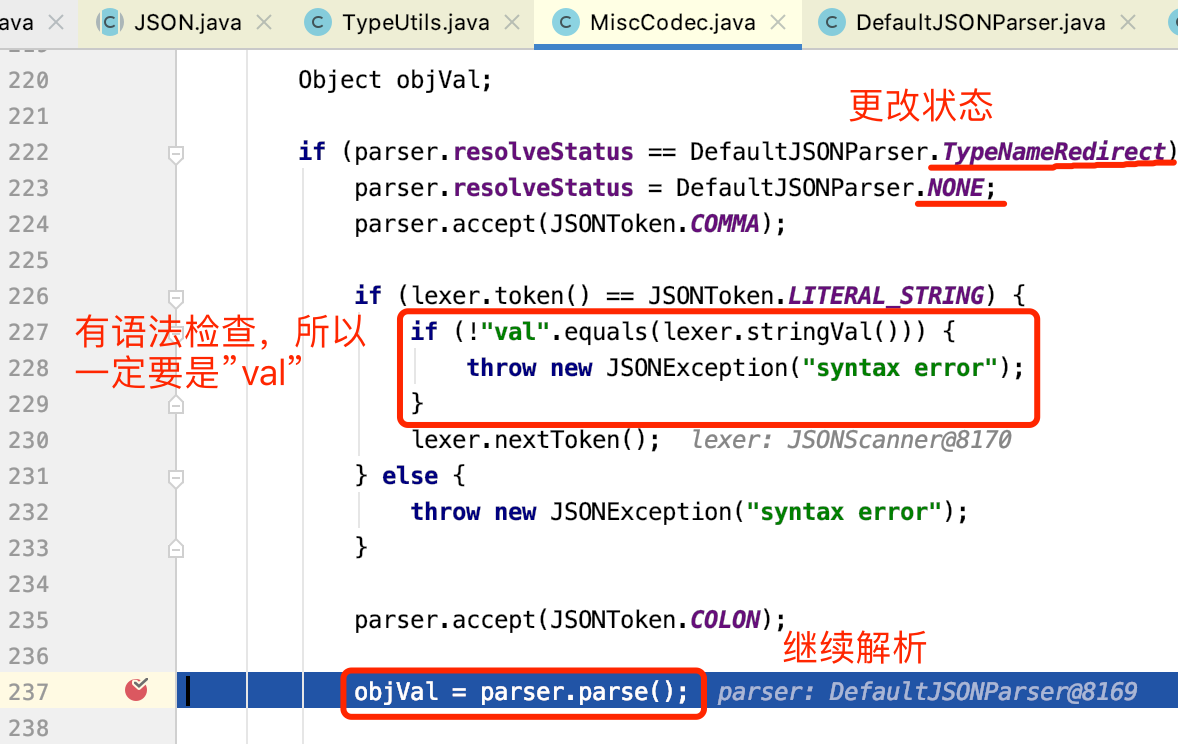This screenshot has height=744, width=1178.
Task: Click 'lexer.token()' on line 226
Action: point(501,296)
